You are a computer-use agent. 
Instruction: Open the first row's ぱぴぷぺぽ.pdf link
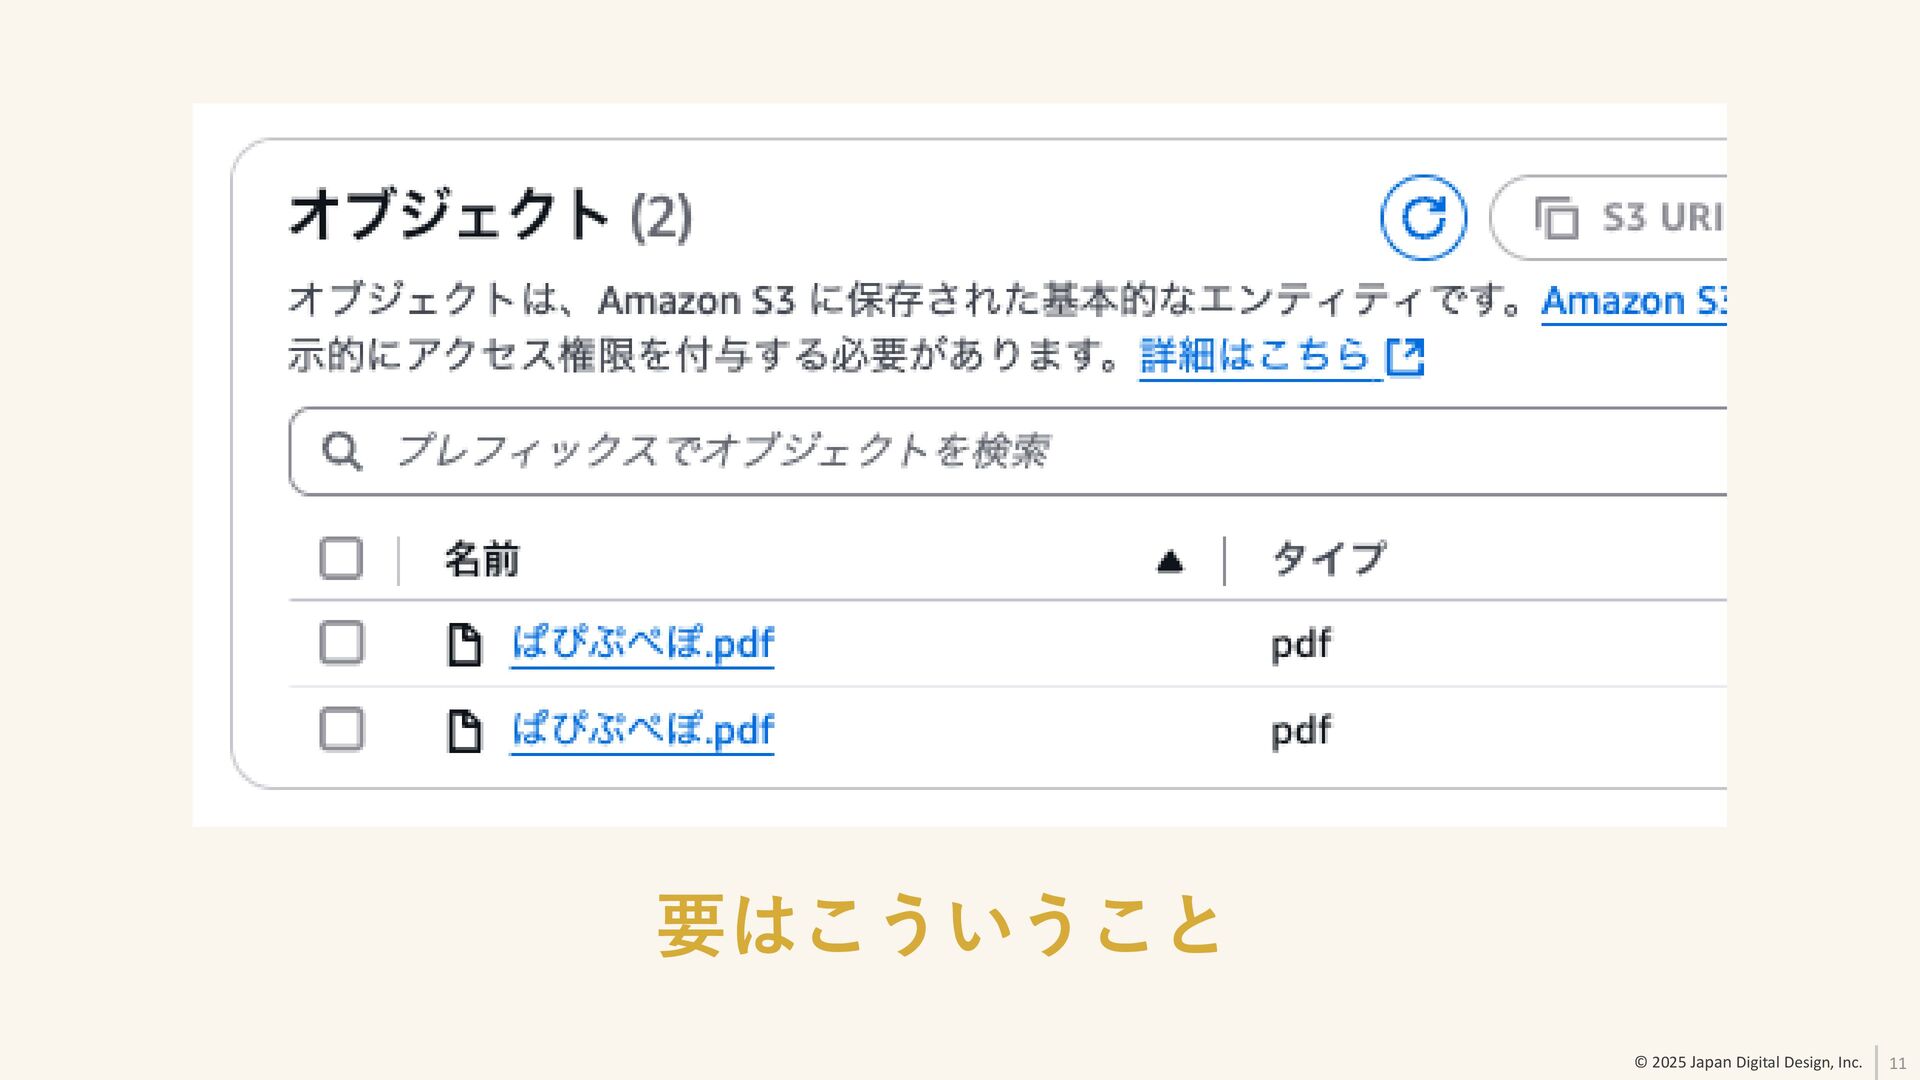642,643
